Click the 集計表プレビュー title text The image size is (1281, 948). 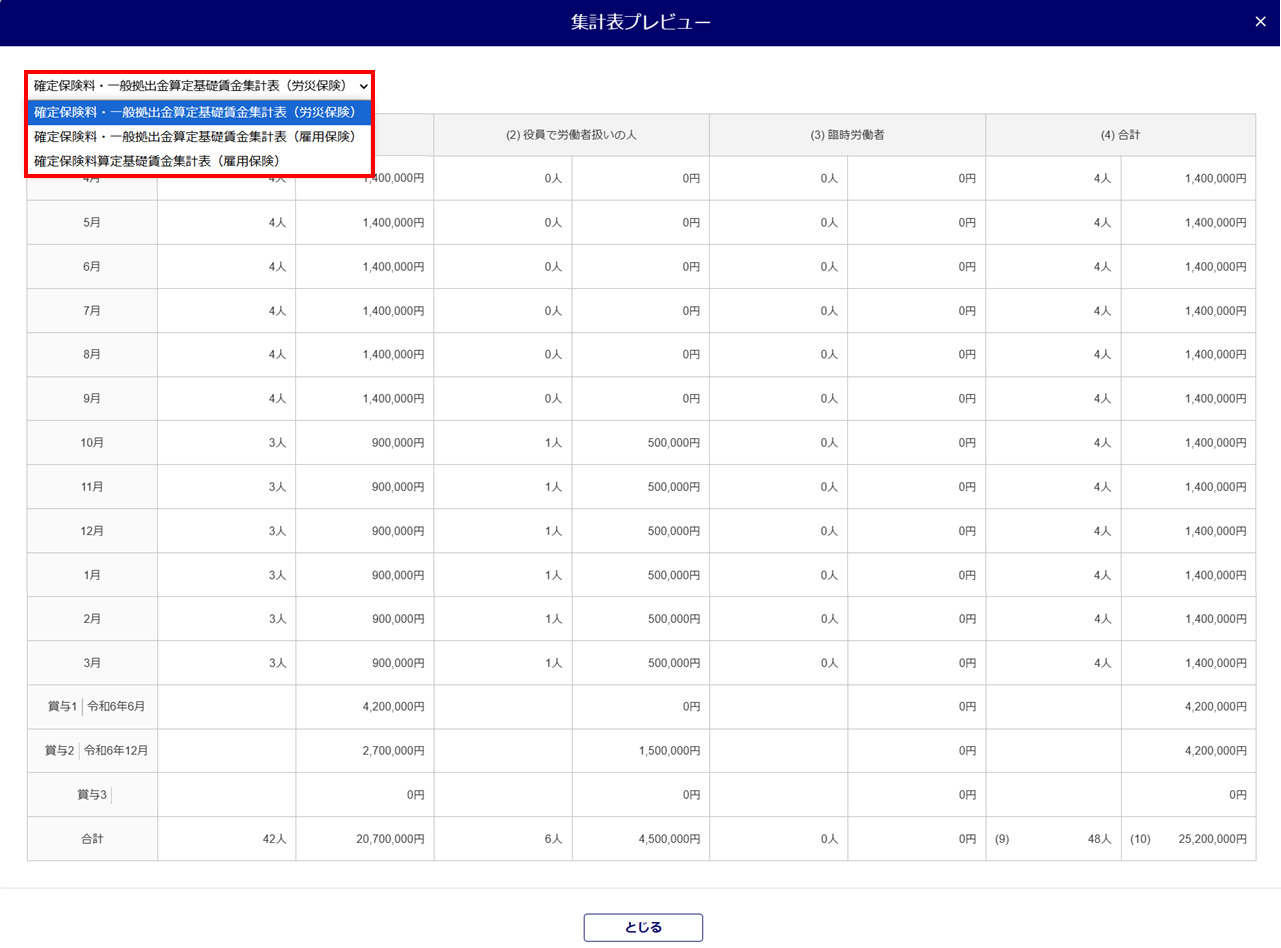click(640, 22)
